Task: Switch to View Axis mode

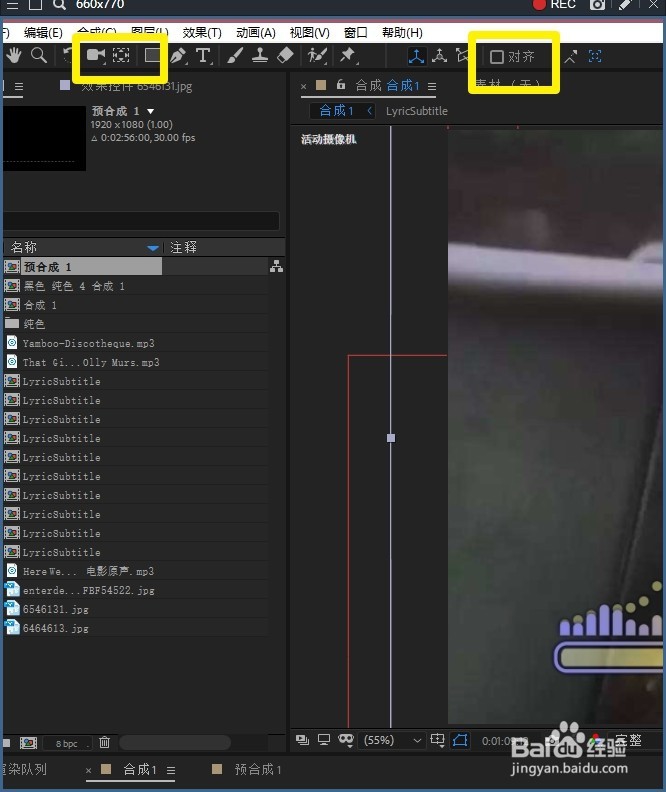Action: point(462,56)
